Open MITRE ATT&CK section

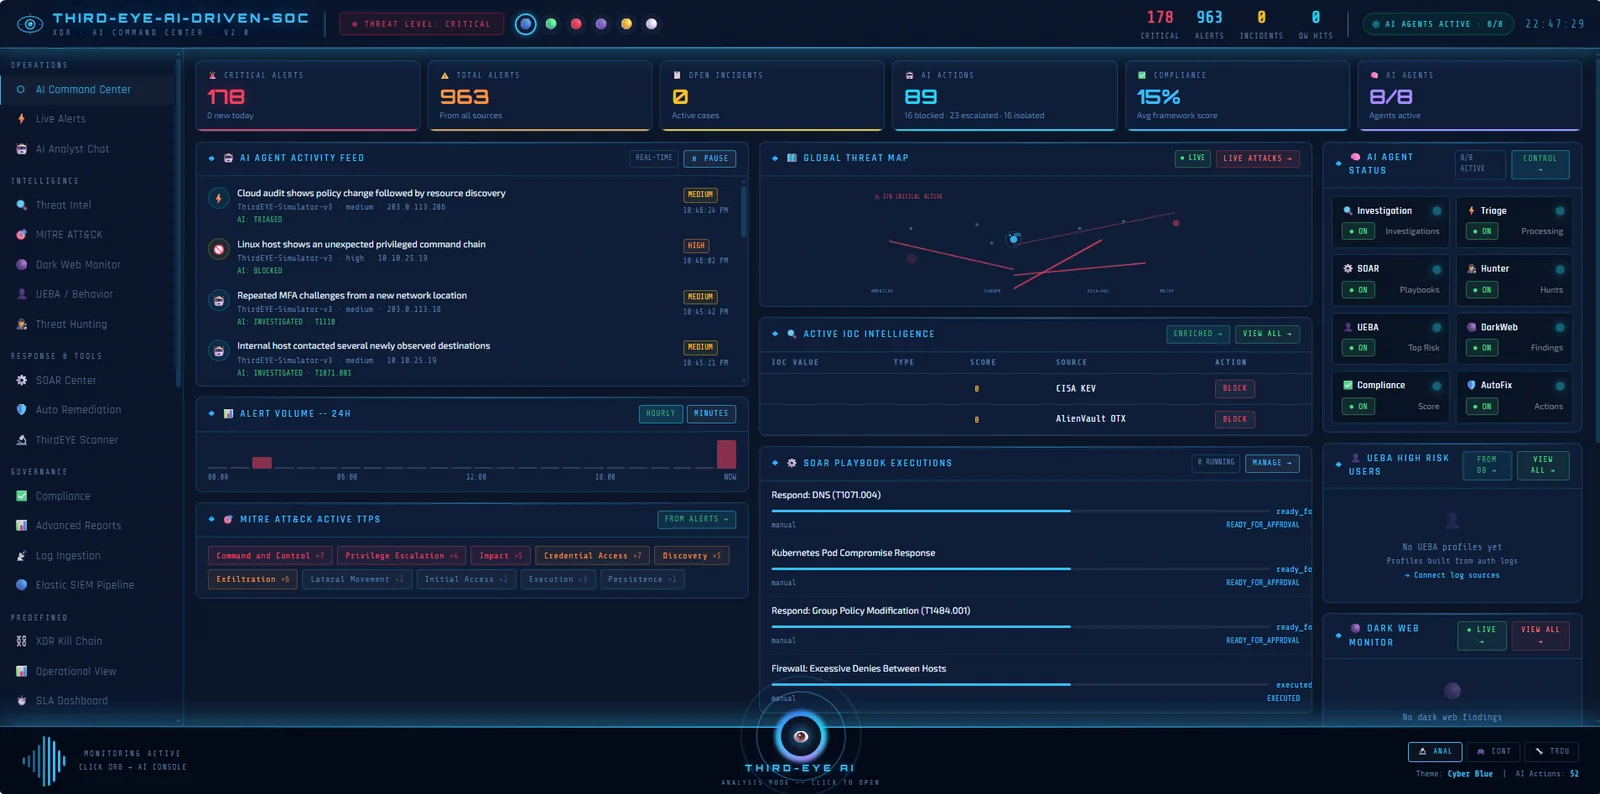(x=68, y=235)
